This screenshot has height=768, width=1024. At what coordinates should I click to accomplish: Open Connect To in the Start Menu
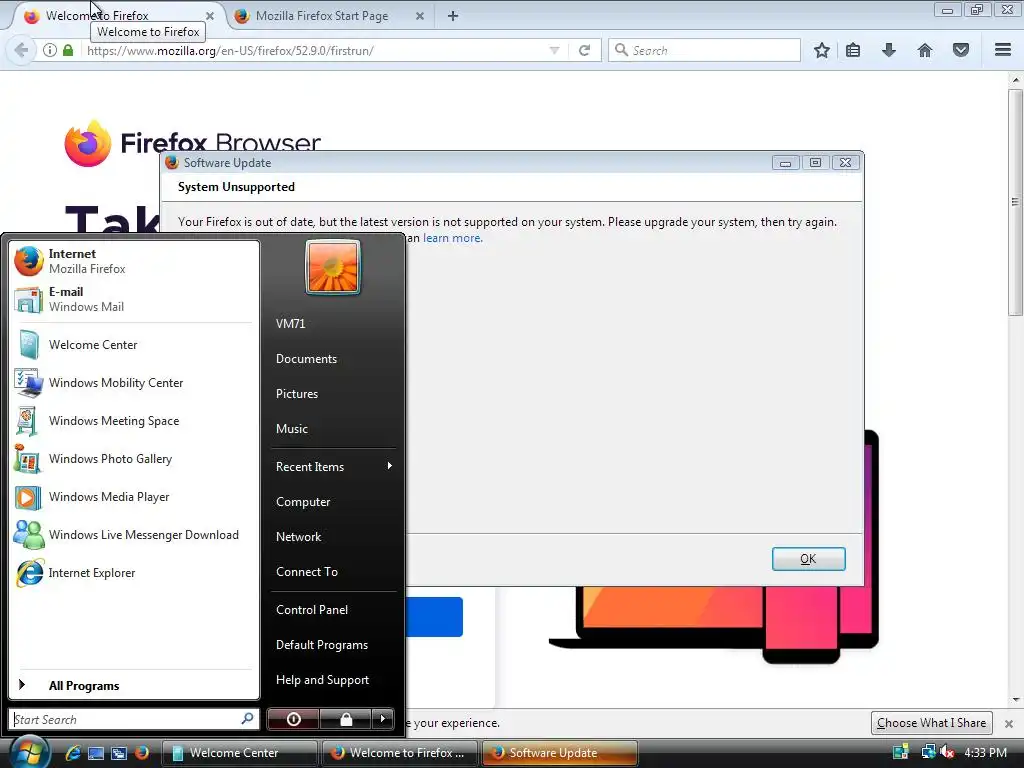point(333,571)
